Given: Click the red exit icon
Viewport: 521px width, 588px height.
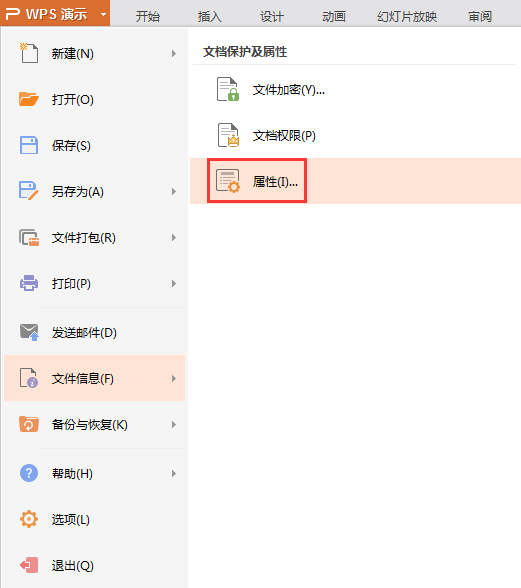Looking at the screenshot, I should [29, 565].
